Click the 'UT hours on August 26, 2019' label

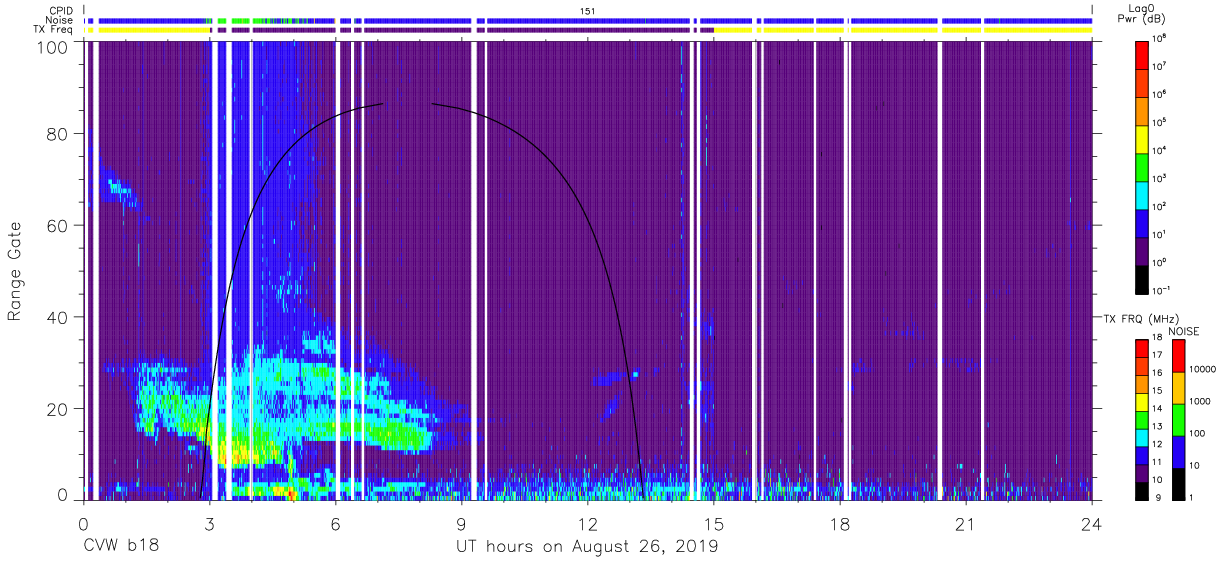click(587, 547)
